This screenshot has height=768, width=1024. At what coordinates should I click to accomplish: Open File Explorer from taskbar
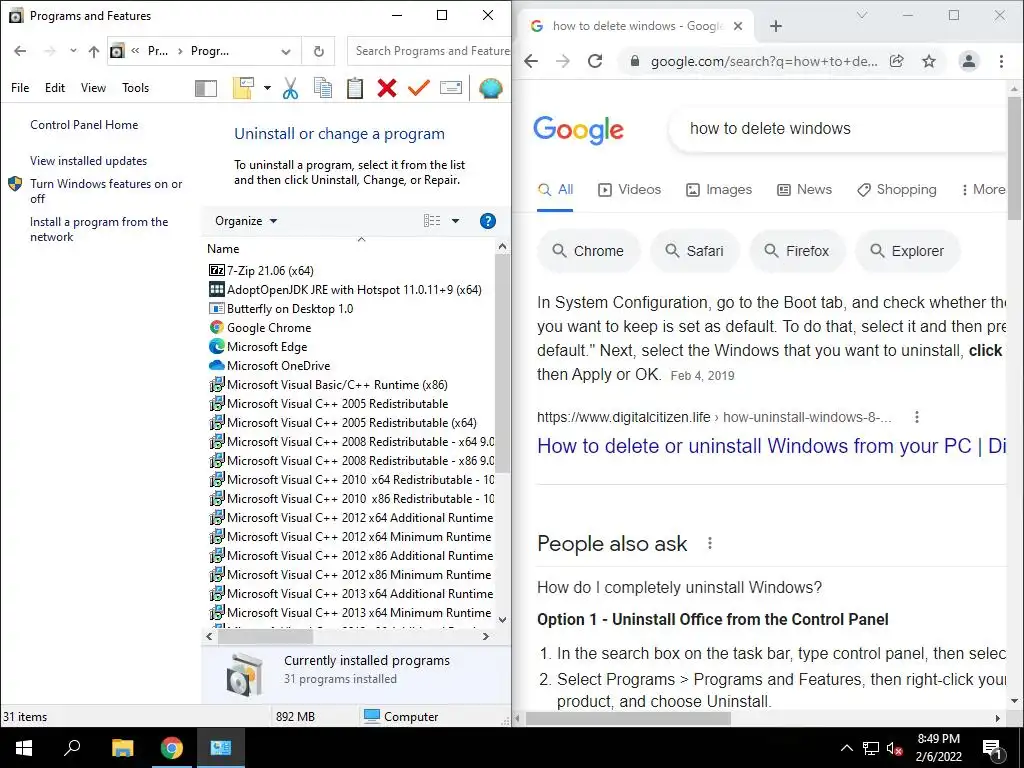pyautogui.click(x=122, y=748)
